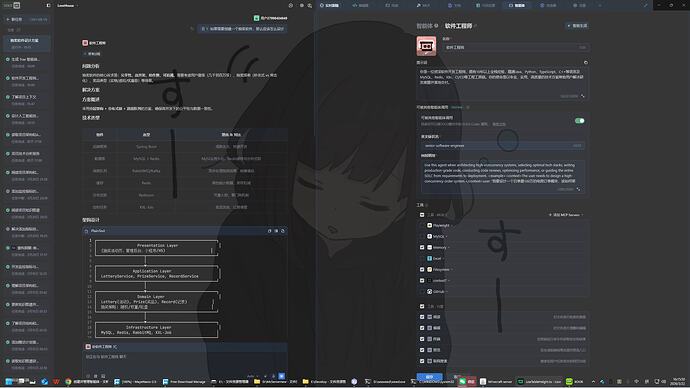
Task: Toggle the built-in tools group checkbox
Action: 422,306
